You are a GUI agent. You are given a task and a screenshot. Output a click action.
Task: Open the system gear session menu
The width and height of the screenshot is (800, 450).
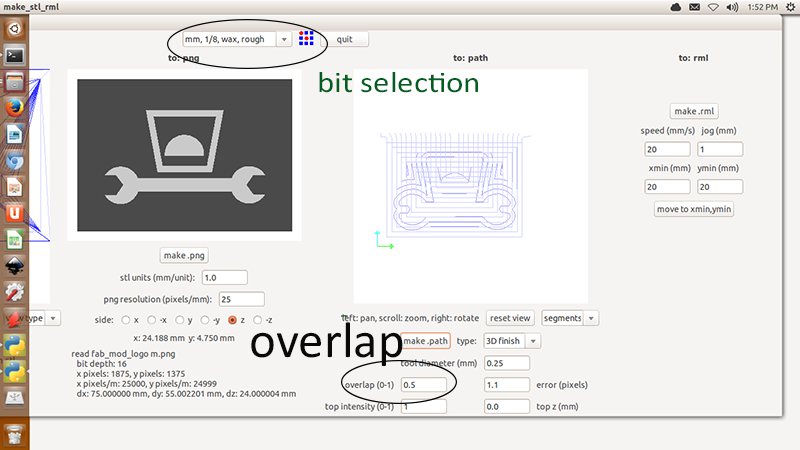click(x=791, y=7)
